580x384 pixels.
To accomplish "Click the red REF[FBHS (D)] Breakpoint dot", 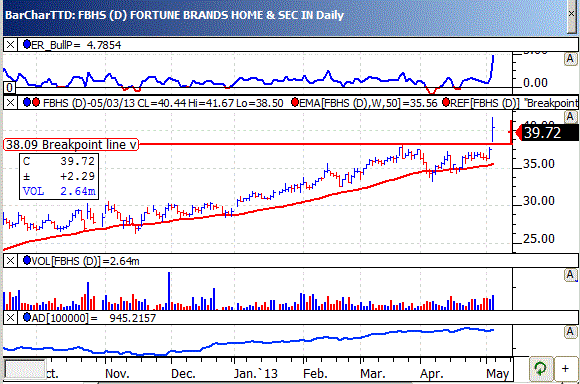I will click(x=446, y=102).
